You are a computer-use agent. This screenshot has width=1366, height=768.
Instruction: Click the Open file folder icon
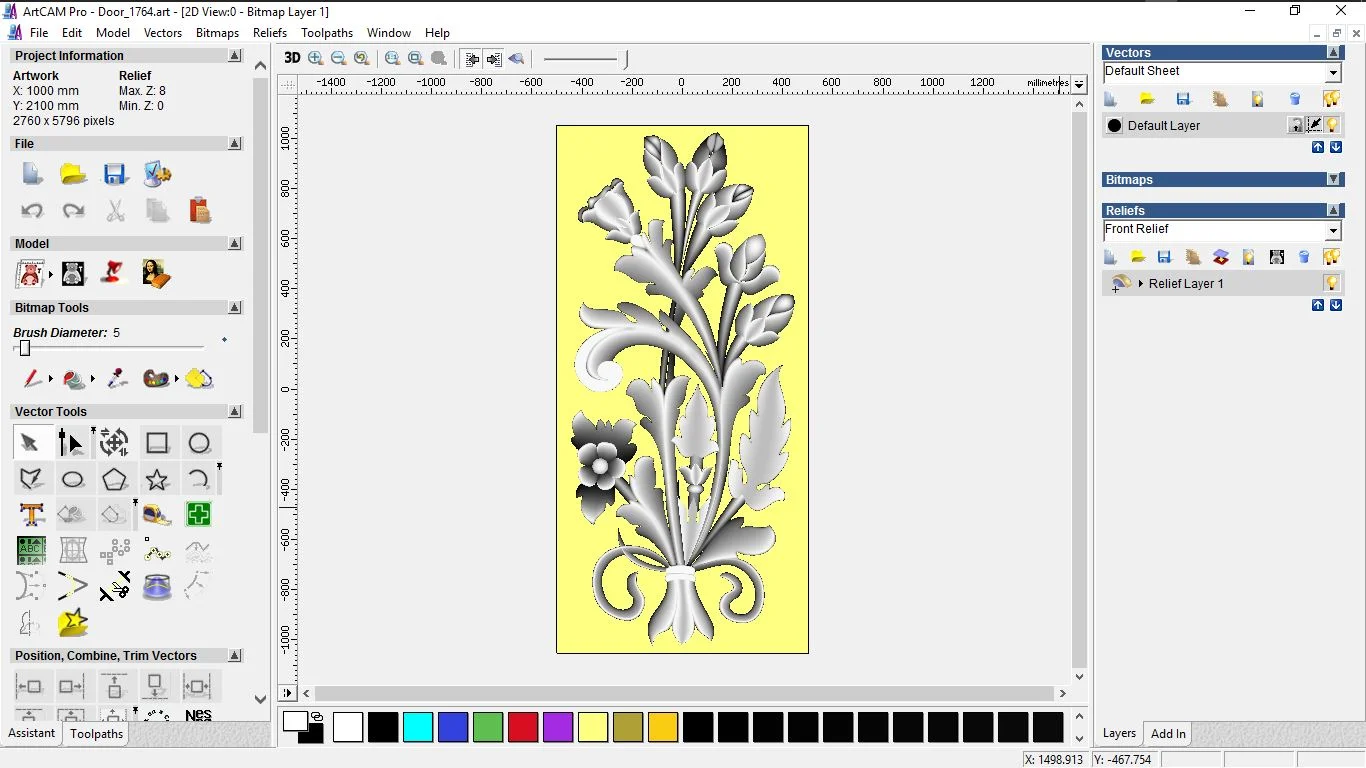[x=73, y=174]
